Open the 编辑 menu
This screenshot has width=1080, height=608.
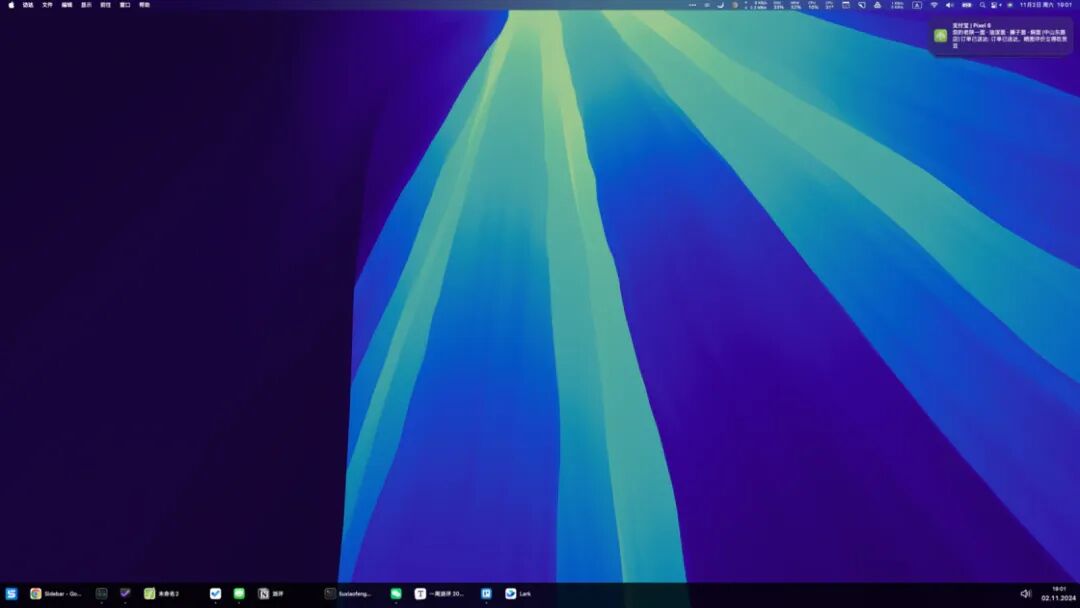[x=67, y=5]
